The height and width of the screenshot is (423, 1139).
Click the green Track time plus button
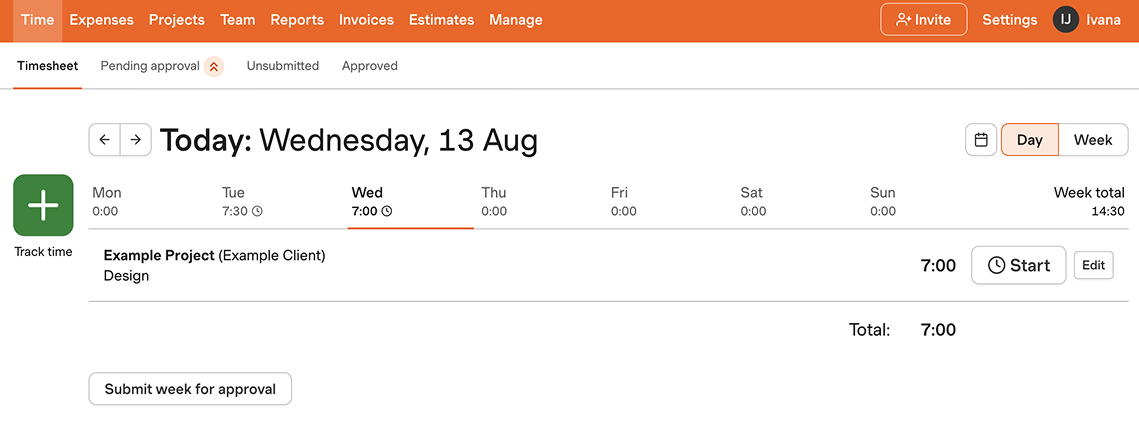pos(43,205)
